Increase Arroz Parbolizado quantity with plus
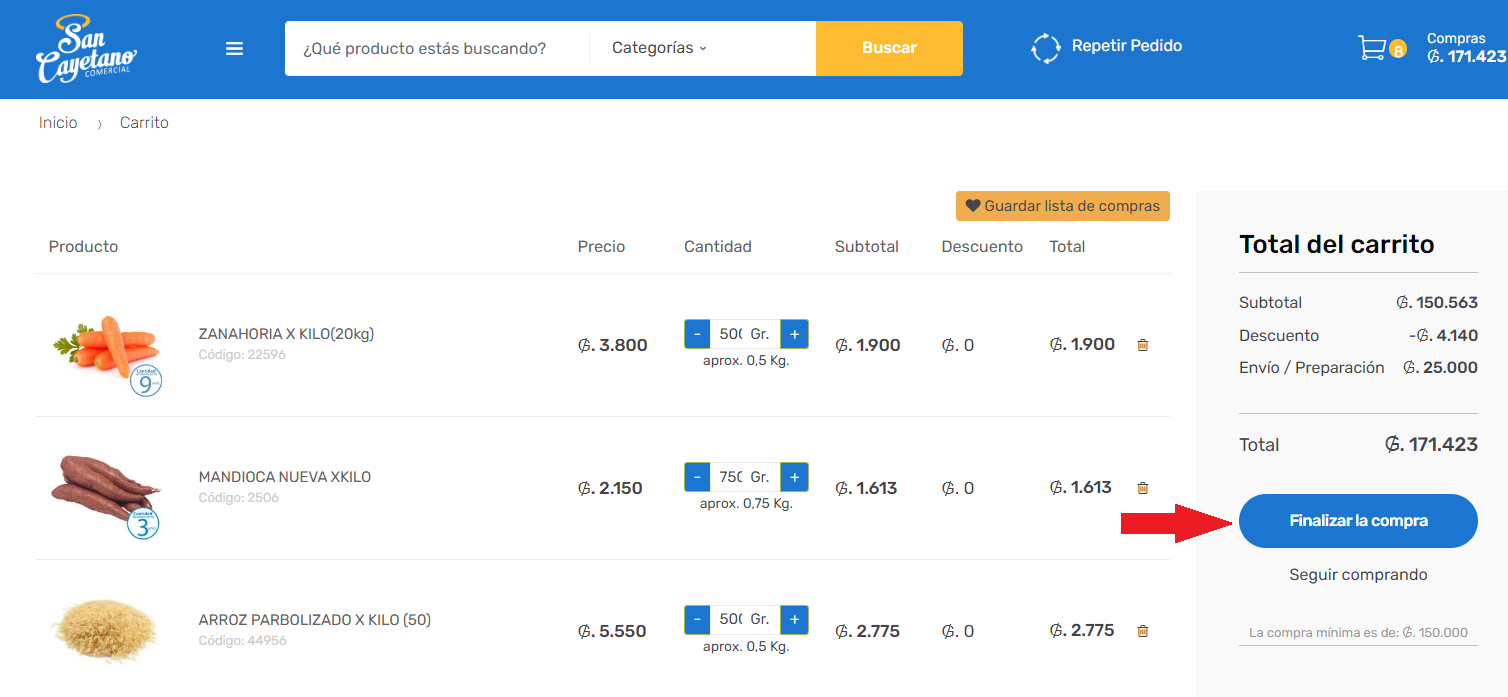 coord(794,620)
